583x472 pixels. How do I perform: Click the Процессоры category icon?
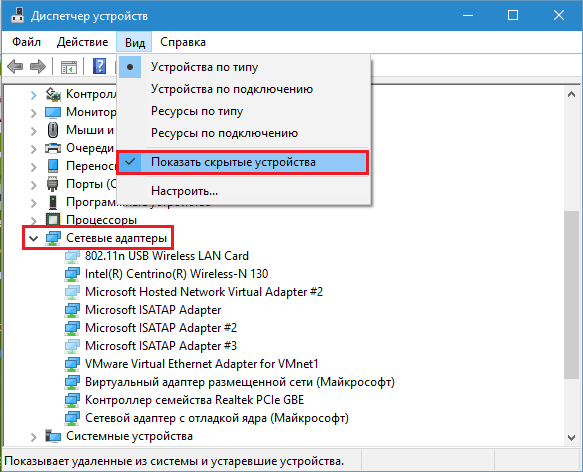(53, 219)
